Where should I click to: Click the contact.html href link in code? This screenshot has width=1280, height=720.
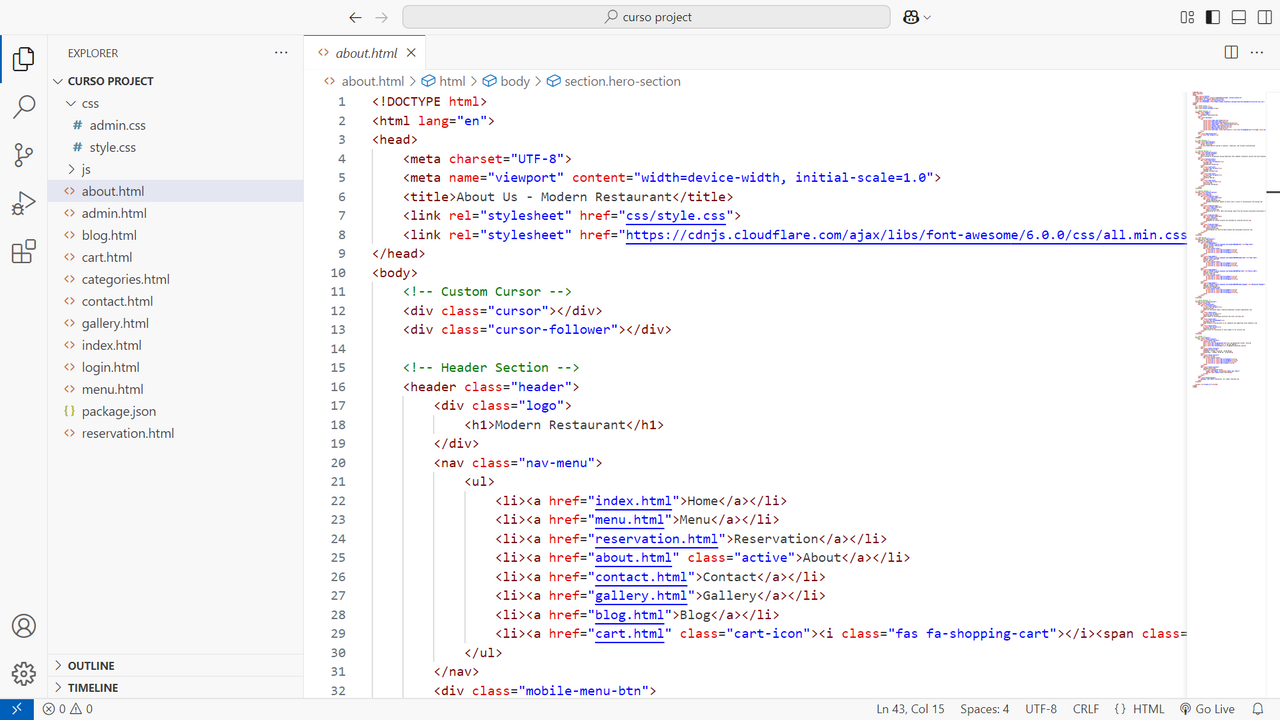[x=641, y=577]
